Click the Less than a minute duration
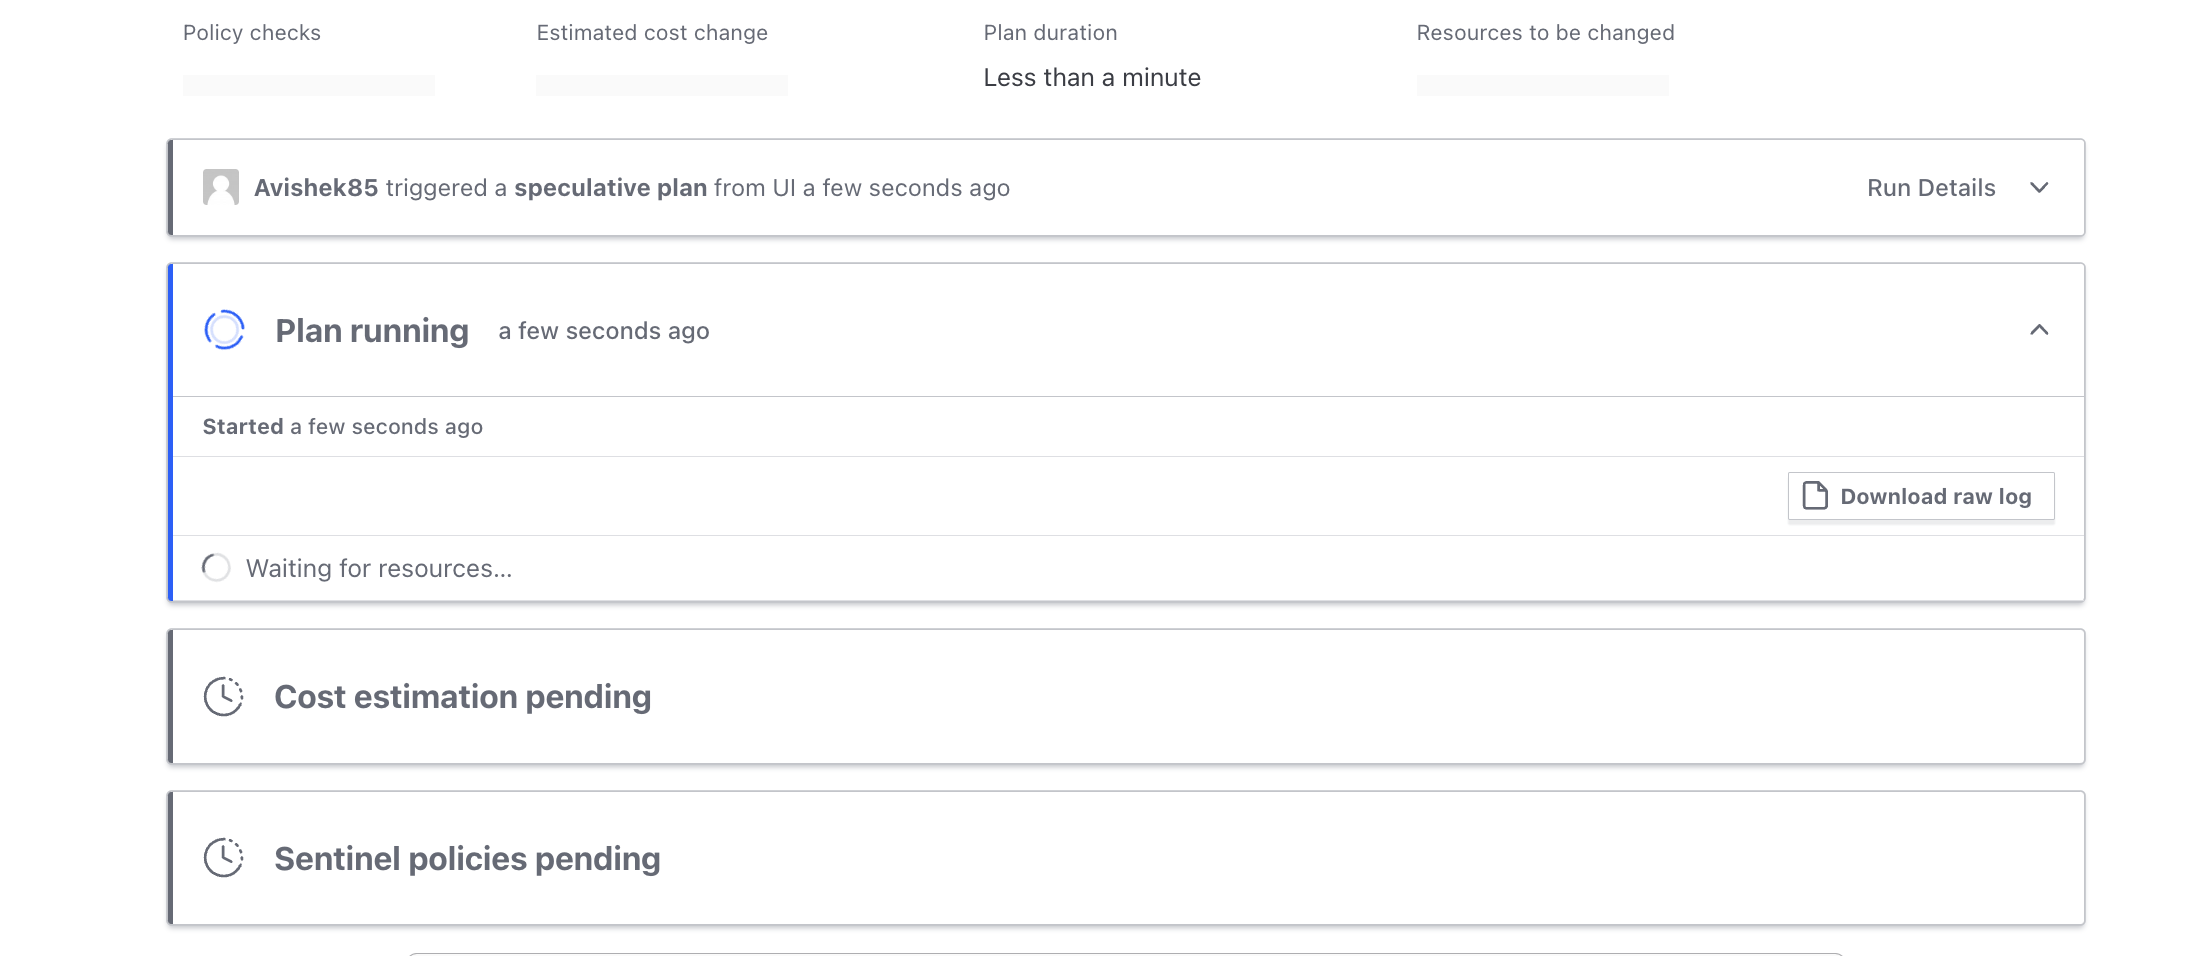 coord(1092,78)
